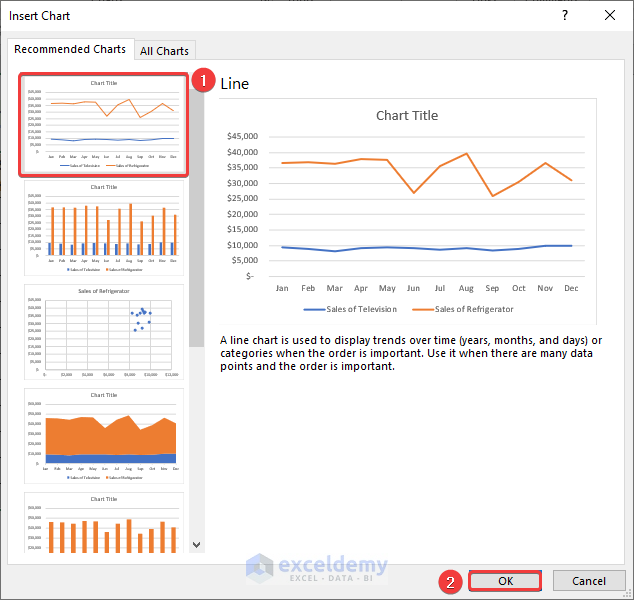Pick the Sales of Refrigerator scatter thumbnail

click(104, 332)
